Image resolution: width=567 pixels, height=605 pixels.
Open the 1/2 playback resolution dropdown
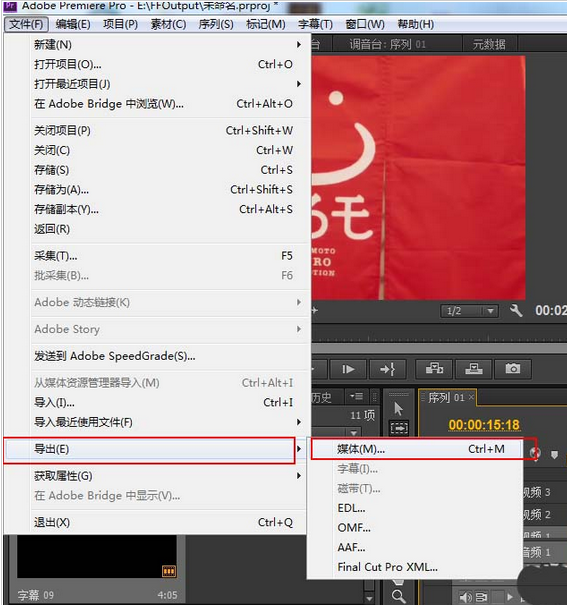(x=469, y=311)
